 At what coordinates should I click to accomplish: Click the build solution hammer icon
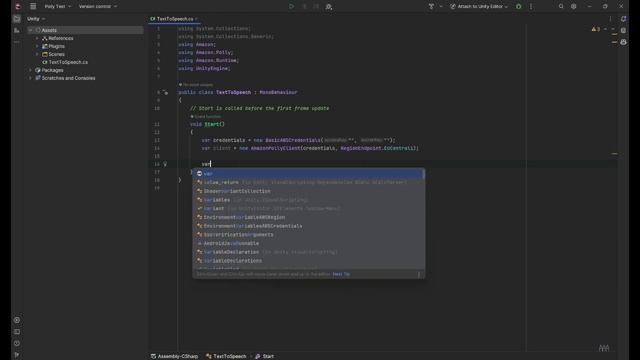(x=431, y=7)
